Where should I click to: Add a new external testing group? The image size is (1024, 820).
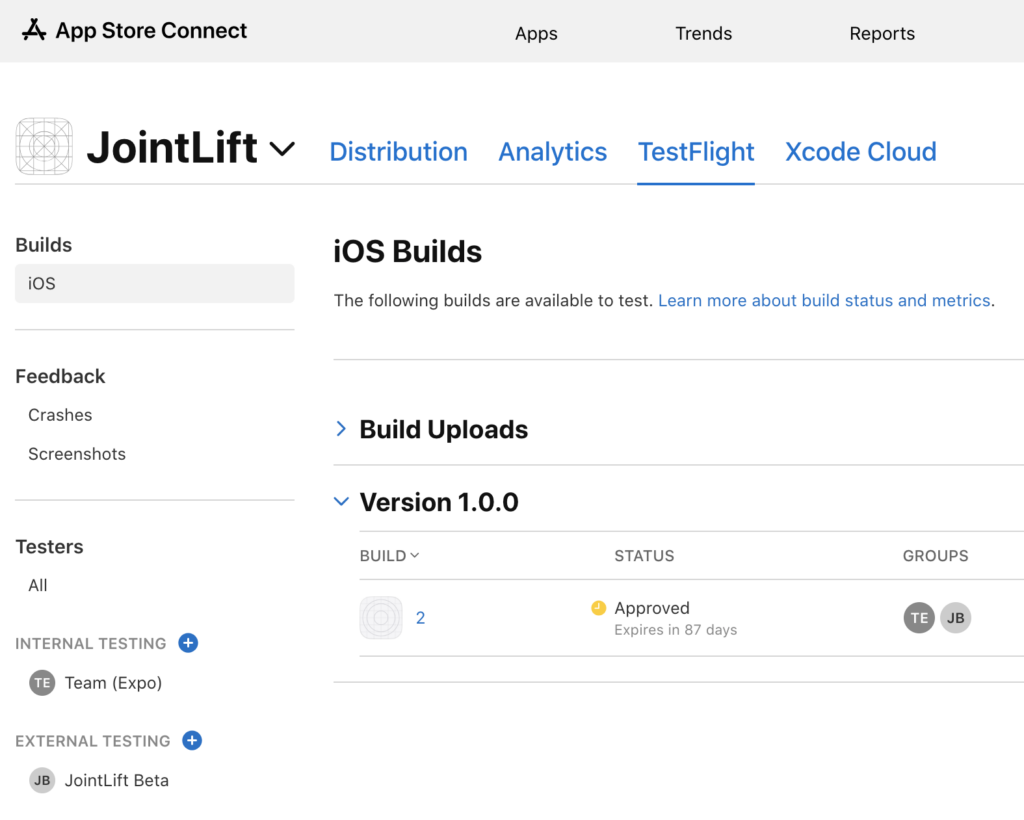[x=192, y=740]
